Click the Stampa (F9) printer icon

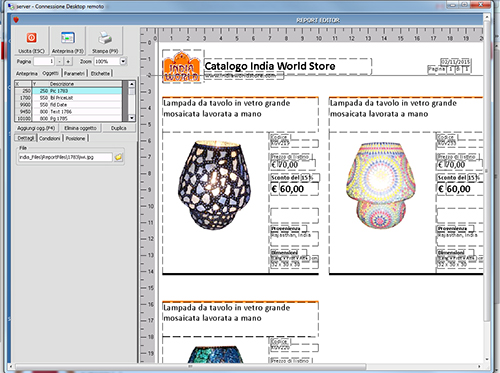pos(105,38)
